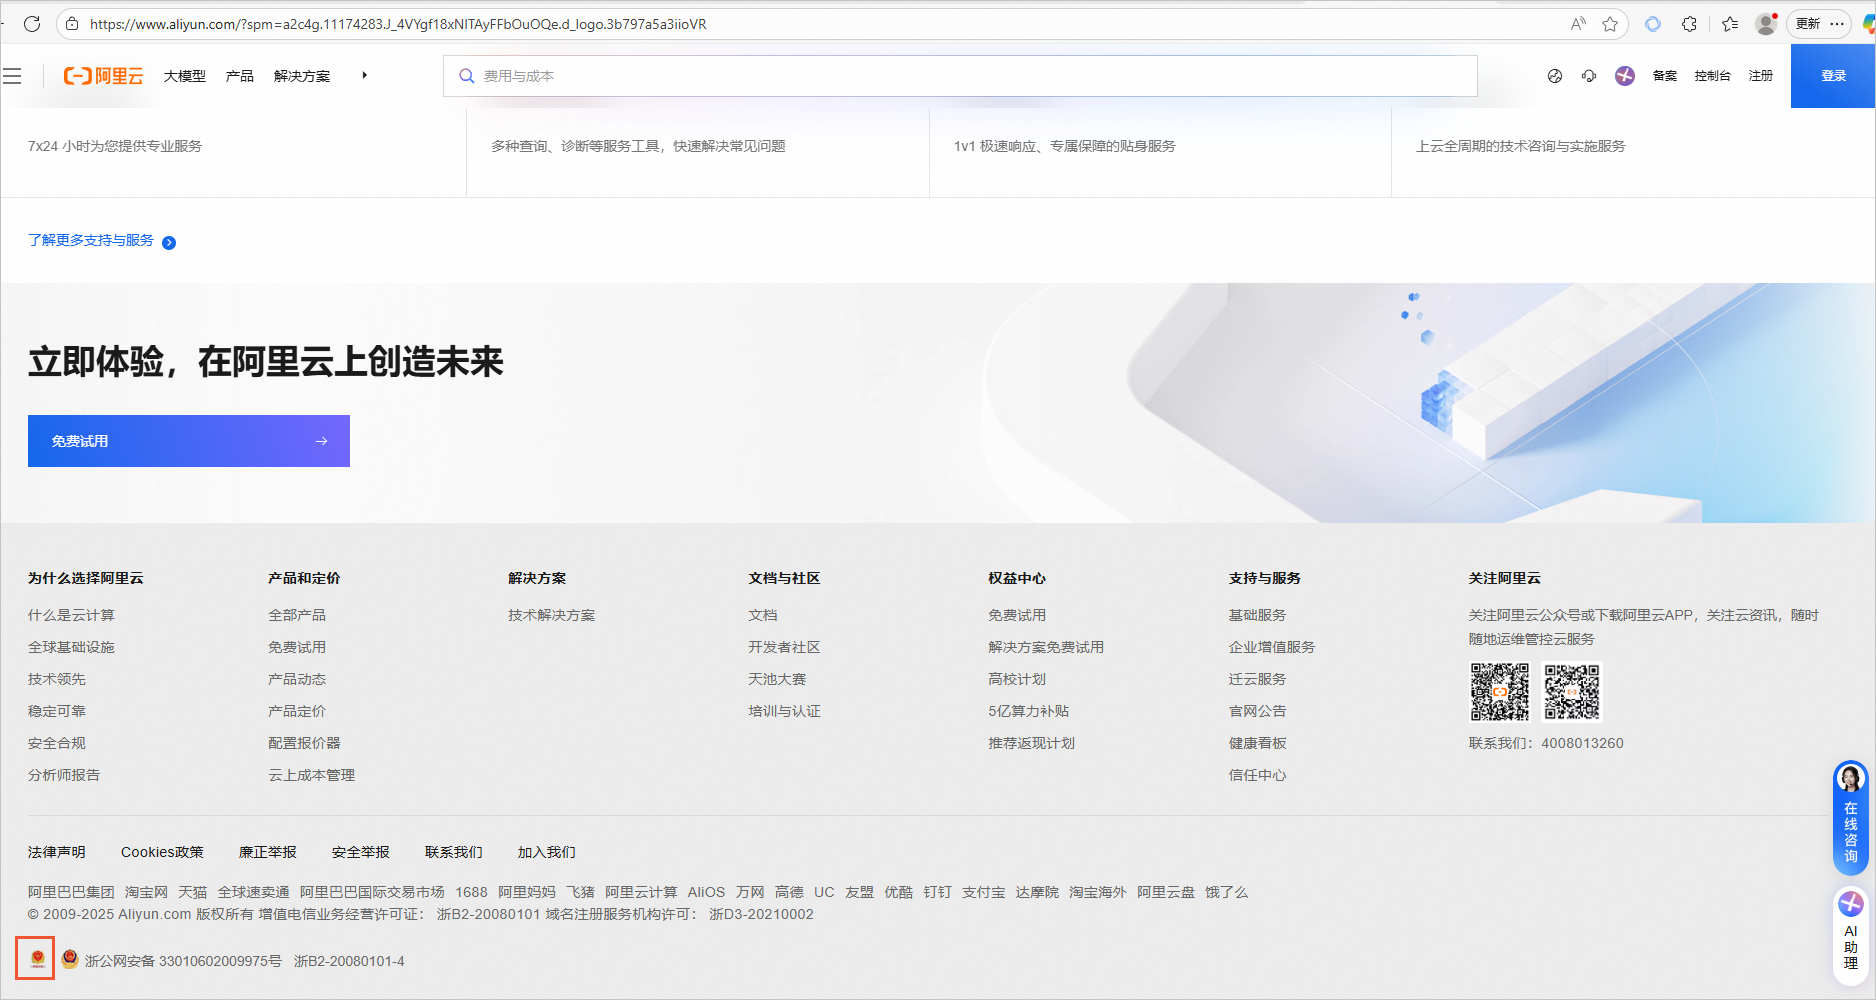Open 高校计划 footer link
The image size is (1876, 1000).
point(1017,679)
